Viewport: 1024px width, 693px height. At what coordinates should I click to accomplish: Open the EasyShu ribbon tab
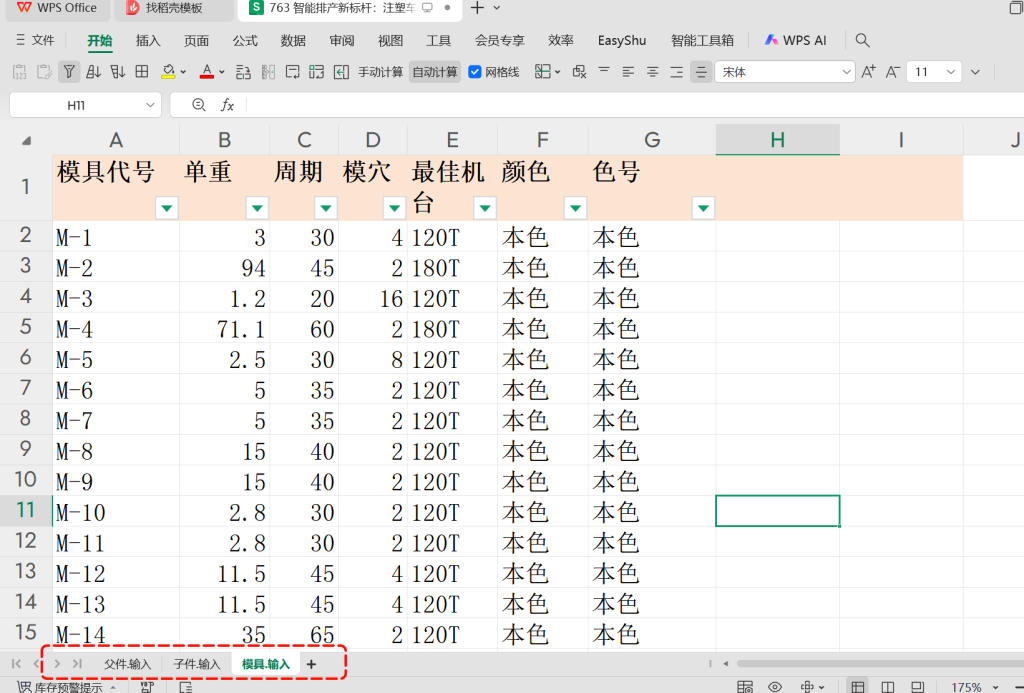(x=622, y=40)
